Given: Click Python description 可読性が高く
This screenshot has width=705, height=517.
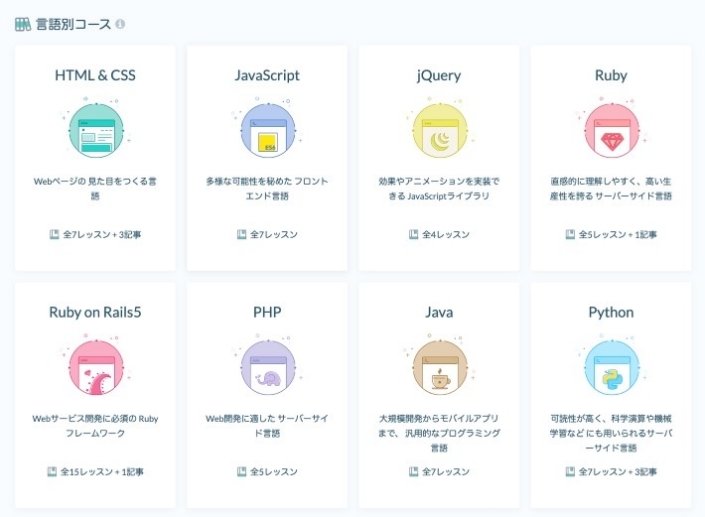Looking at the screenshot, I should point(611,433).
